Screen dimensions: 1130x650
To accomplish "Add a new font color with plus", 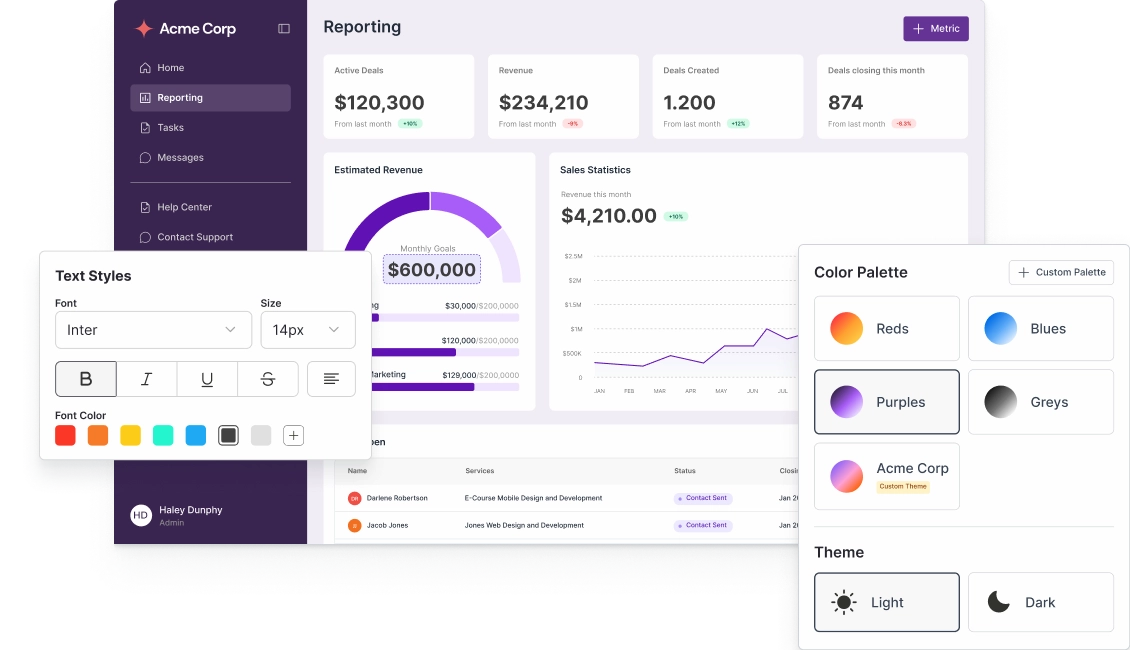I will point(293,435).
